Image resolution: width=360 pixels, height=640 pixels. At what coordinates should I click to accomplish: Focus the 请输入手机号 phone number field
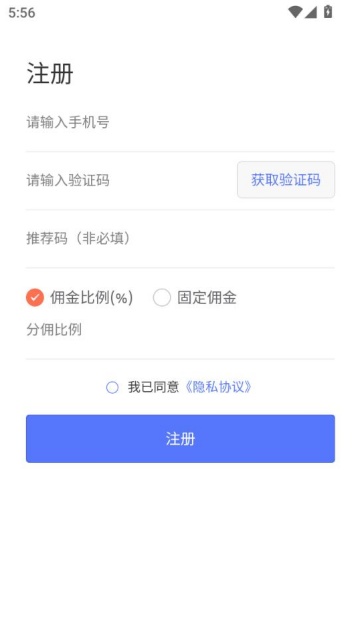(180, 122)
